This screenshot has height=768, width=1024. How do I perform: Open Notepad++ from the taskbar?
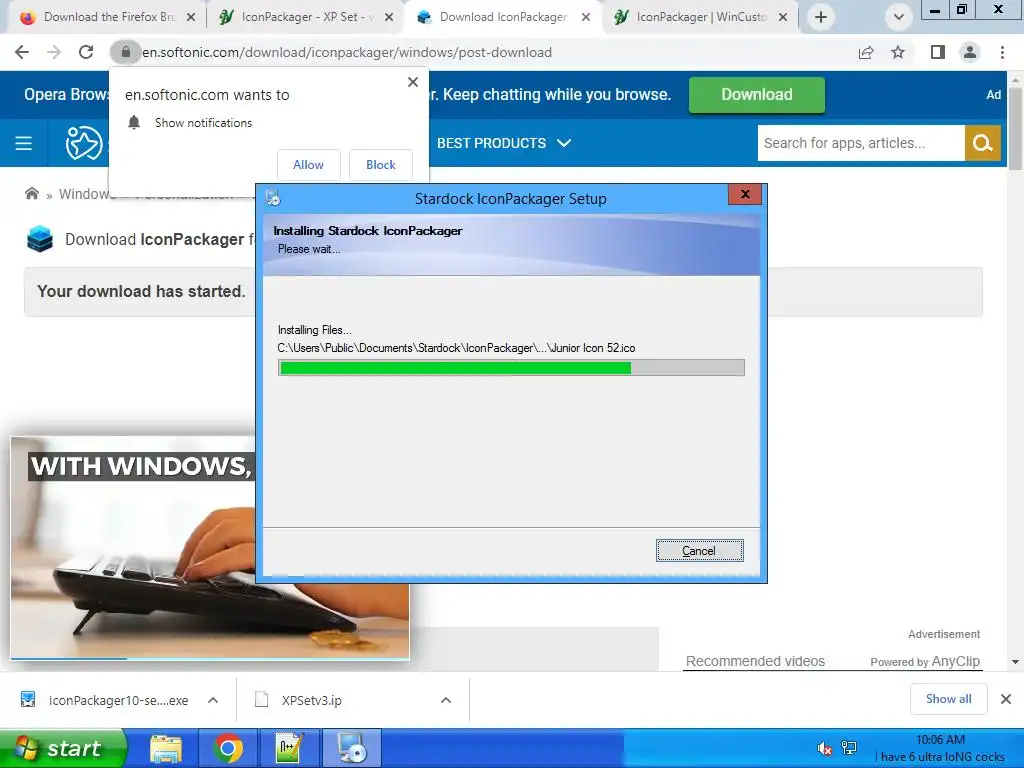pos(289,748)
